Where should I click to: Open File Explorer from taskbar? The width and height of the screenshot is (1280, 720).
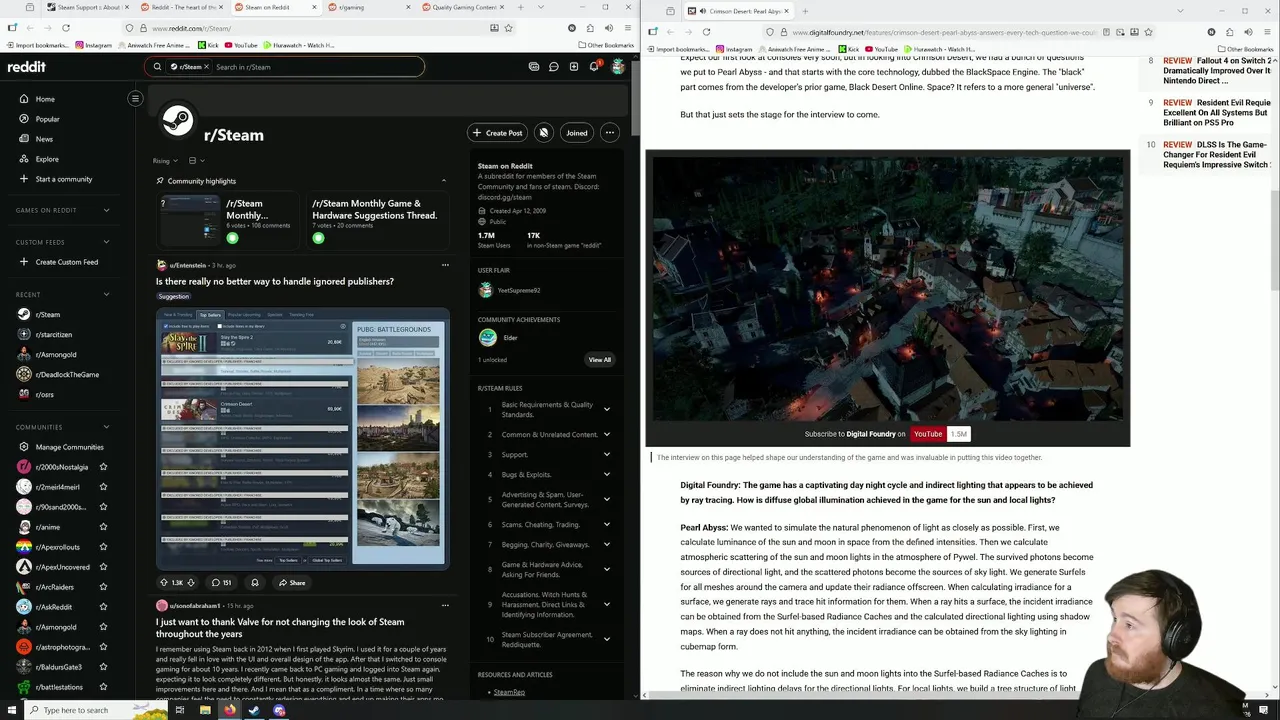204,710
